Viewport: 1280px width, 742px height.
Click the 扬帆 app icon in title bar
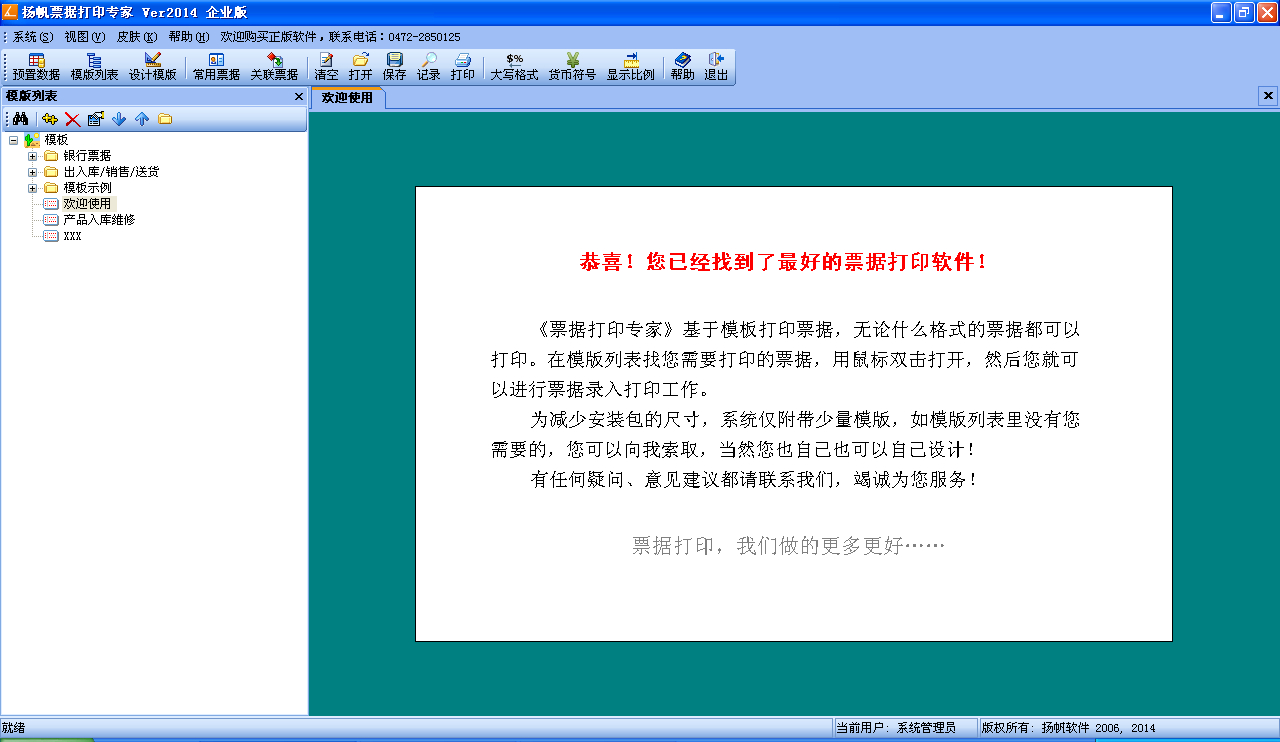coord(10,12)
